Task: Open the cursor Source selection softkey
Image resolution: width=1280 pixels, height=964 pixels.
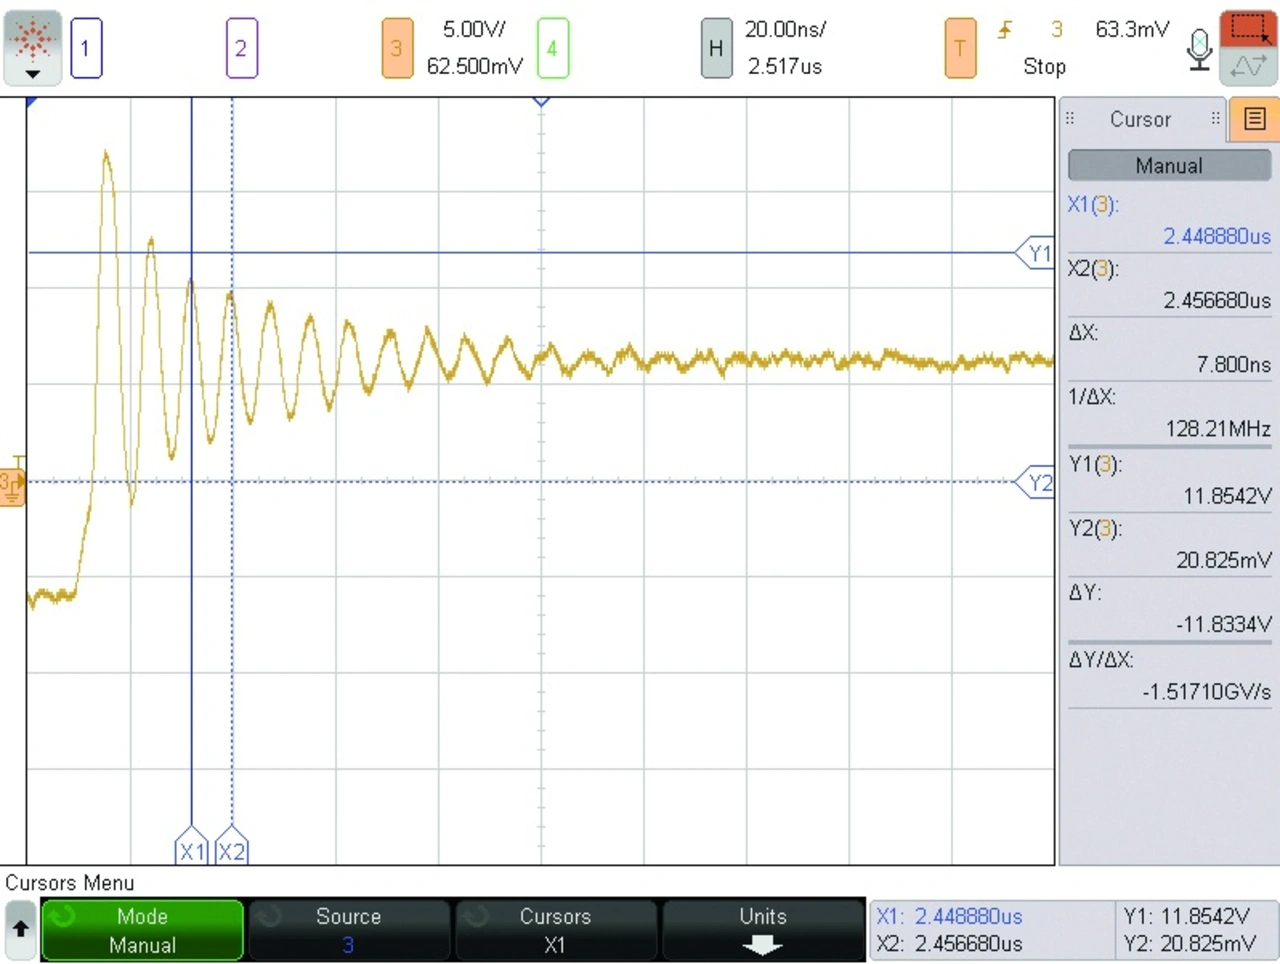Action: click(x=348, y=930)
